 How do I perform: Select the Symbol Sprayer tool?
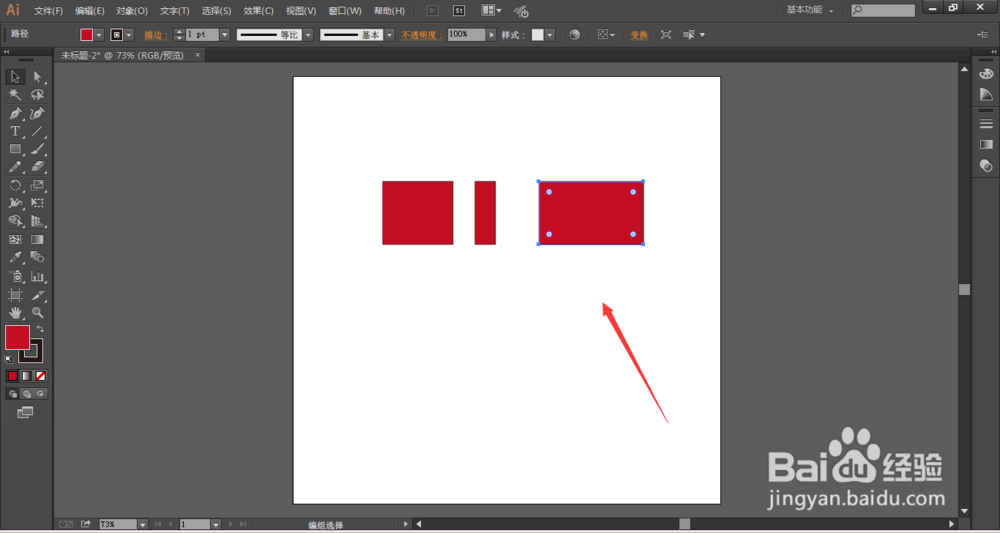pyautogui.click(x=15, y=277)
